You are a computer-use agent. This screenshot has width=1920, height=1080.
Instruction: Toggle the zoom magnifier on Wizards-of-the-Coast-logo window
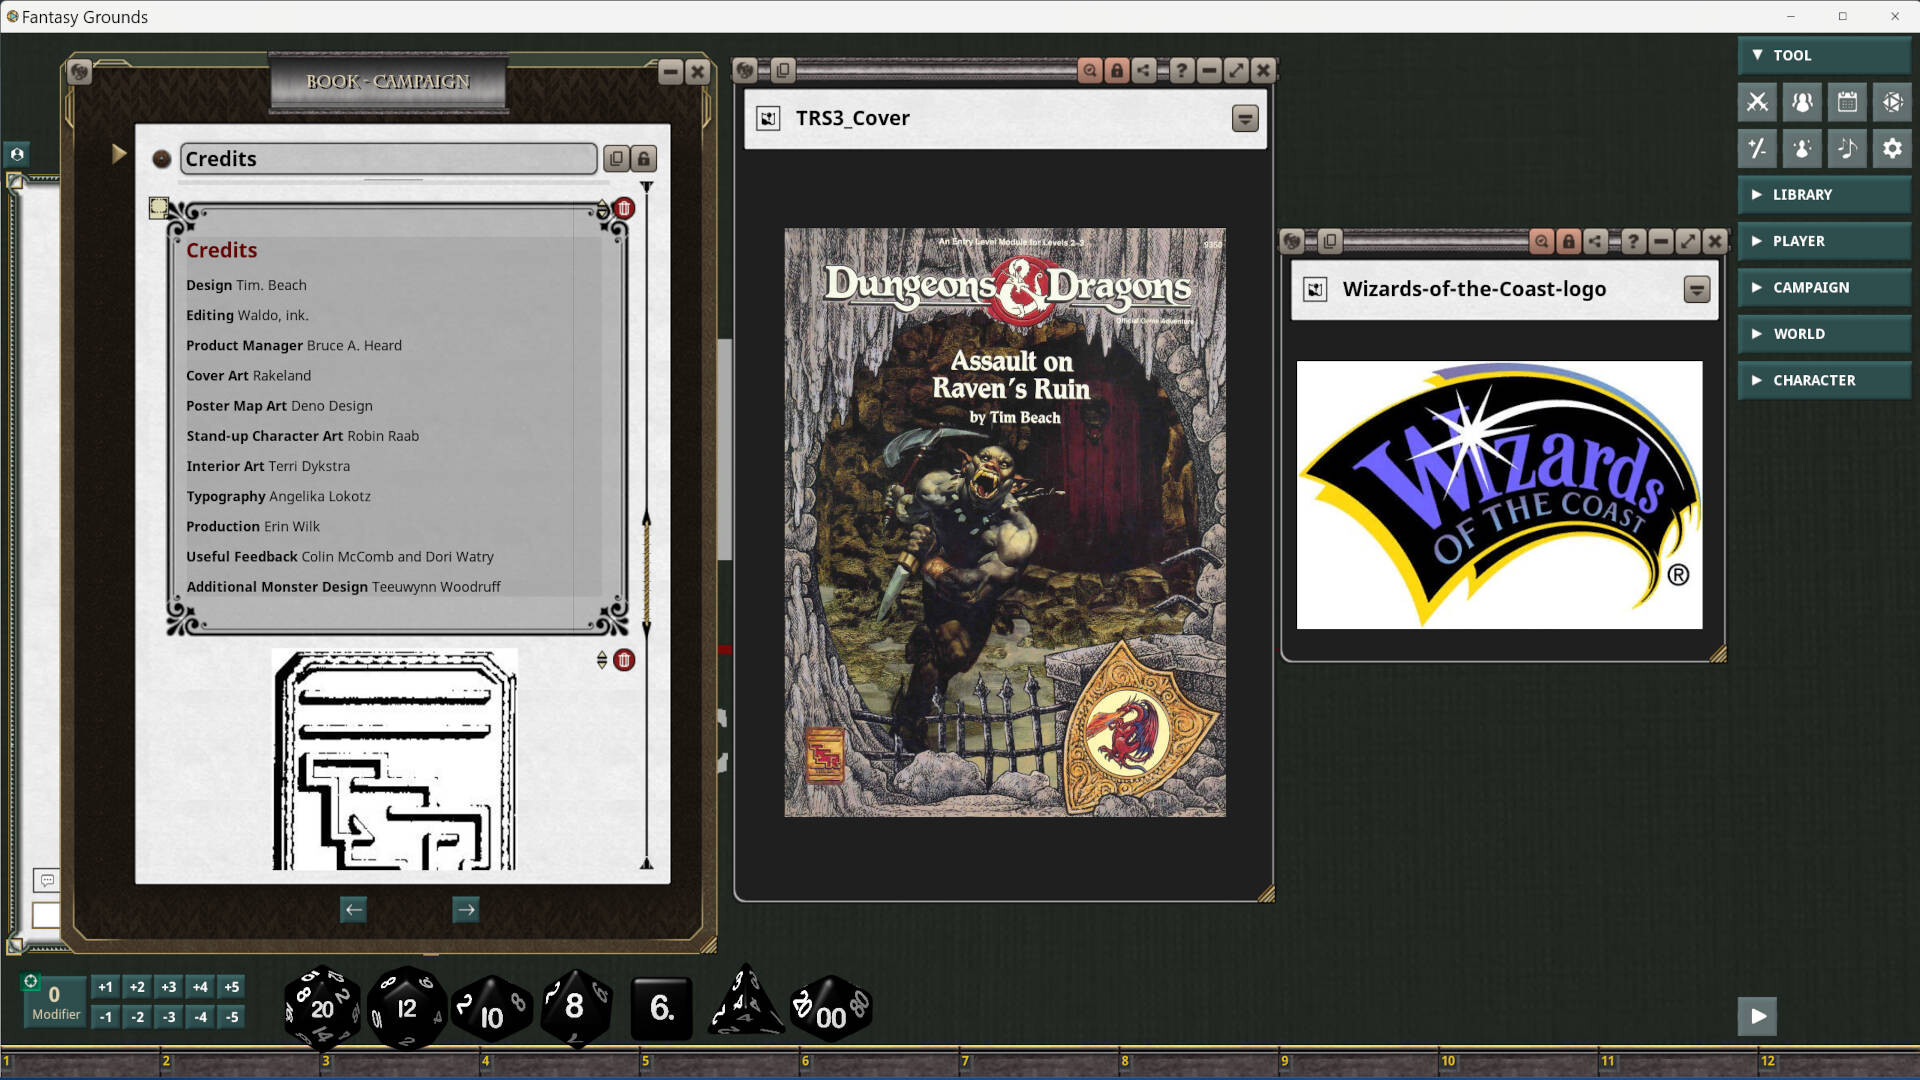(x=1540, y=241)
